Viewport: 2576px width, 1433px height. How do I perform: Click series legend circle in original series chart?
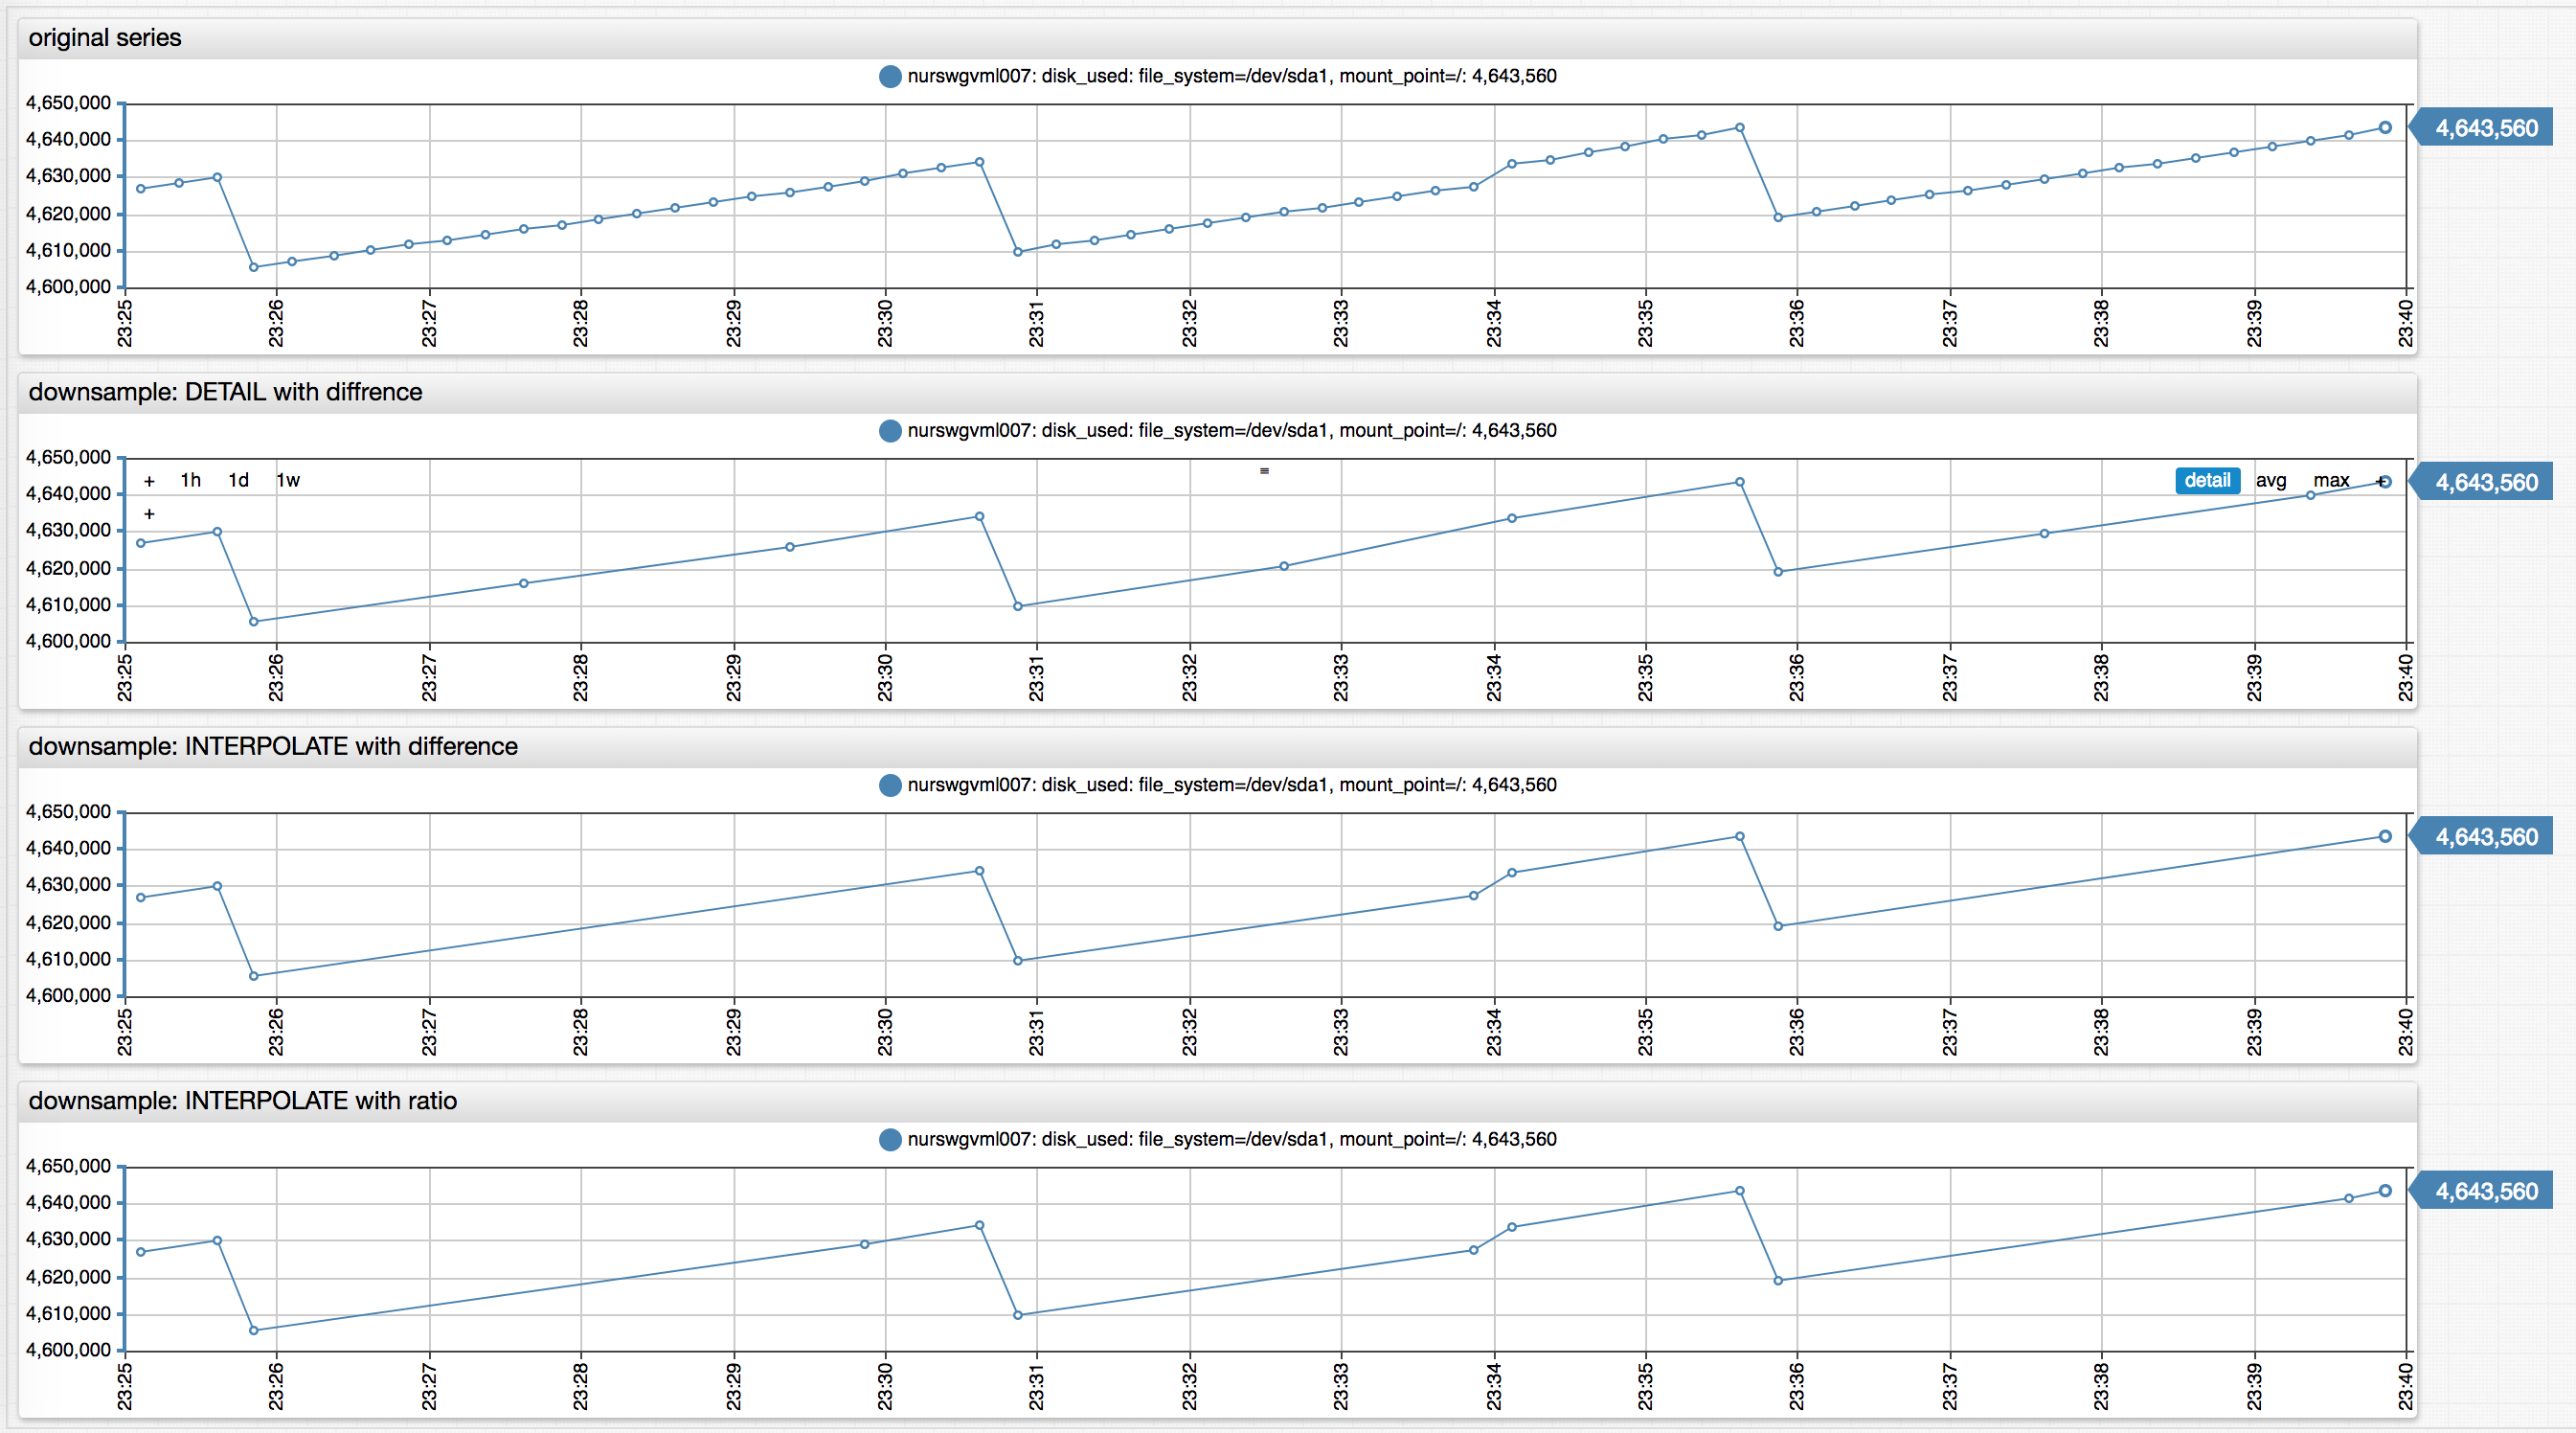[x=889, y=76]
